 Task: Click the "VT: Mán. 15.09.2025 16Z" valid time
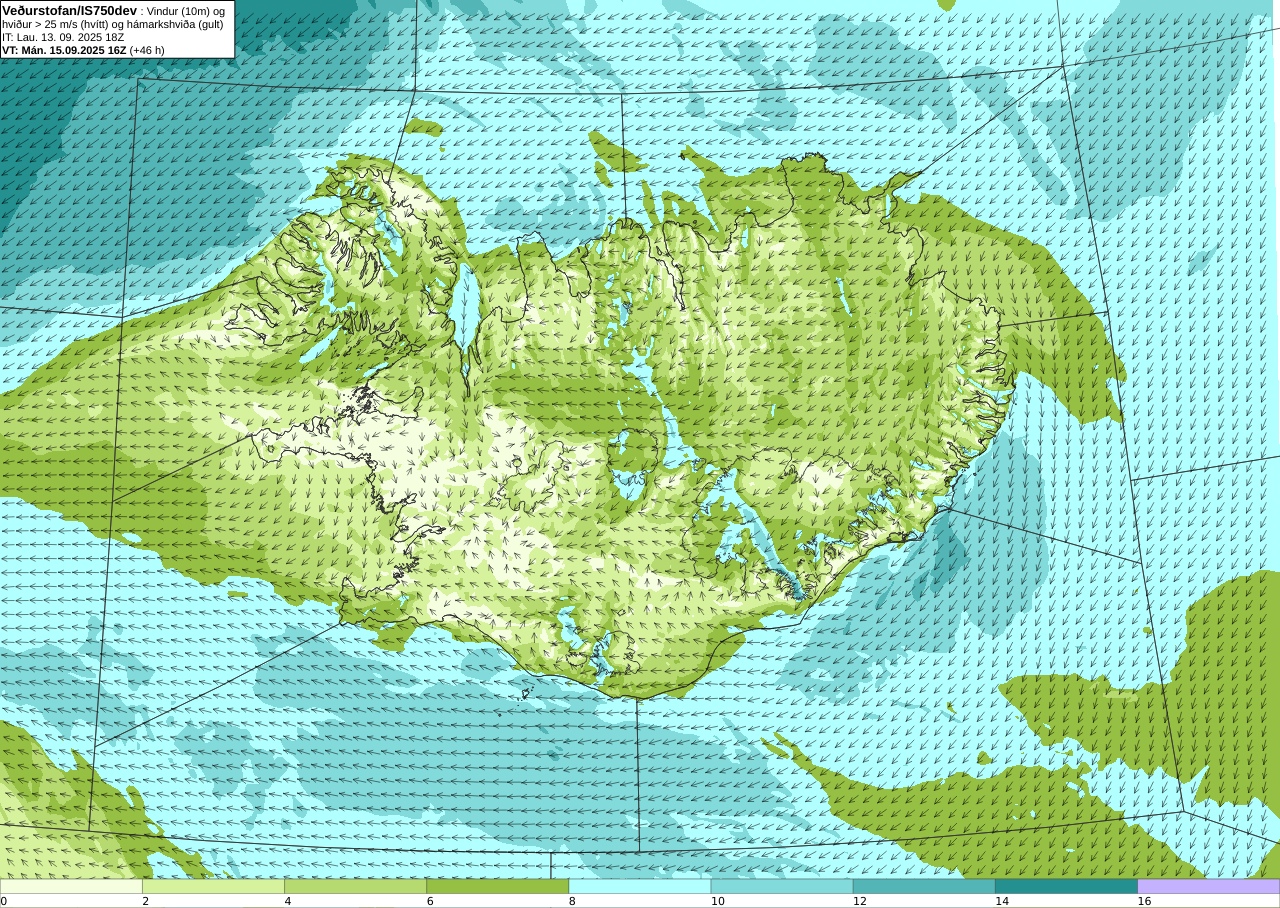[64, 50]
